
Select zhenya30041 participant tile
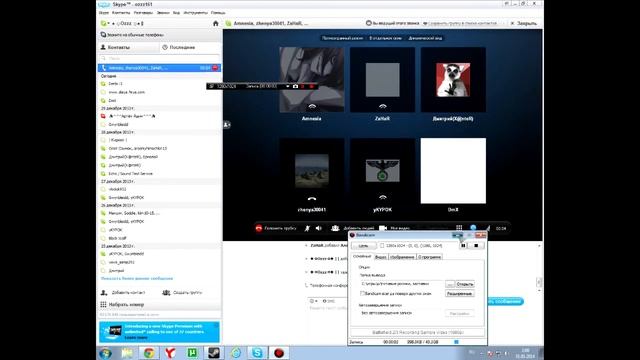coord(311,171)
